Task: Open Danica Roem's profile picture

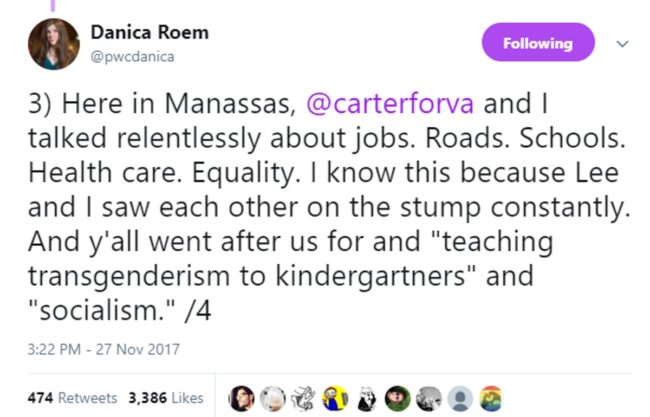Action: pos(54,44)
